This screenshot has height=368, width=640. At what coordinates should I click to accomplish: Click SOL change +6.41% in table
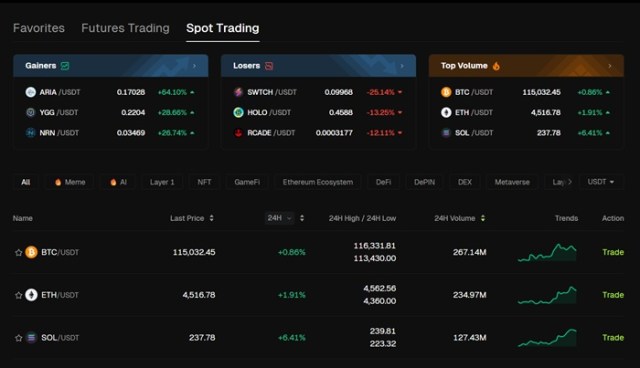[291, 337]
